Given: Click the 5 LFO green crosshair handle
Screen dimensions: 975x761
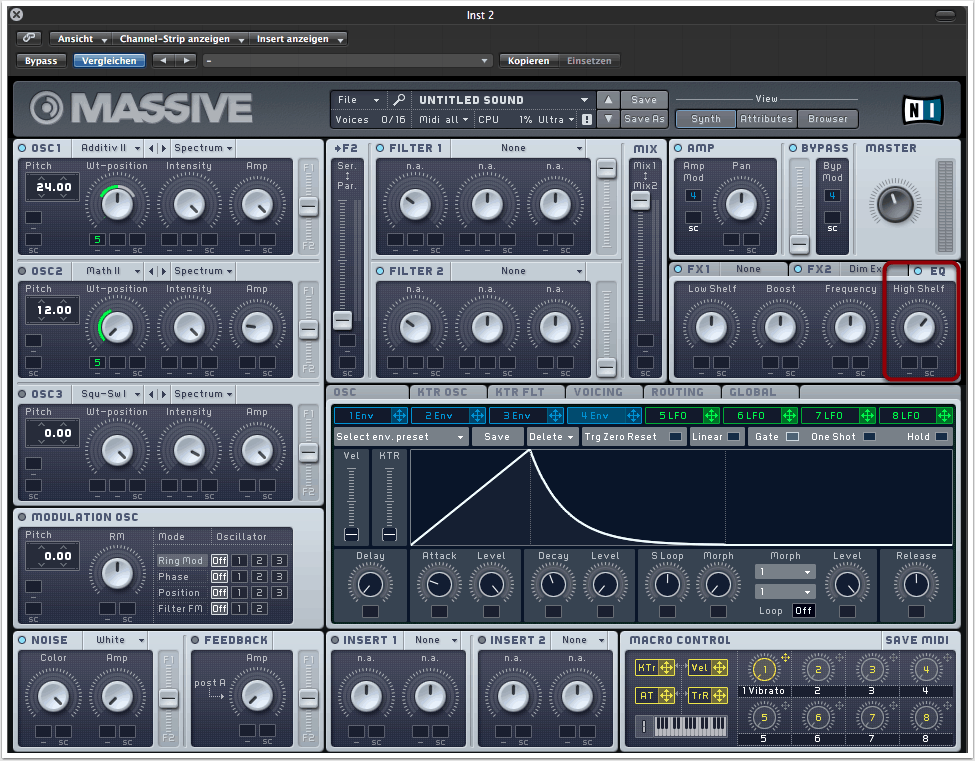Looking at the screenshot, I should click(x=711, y=415).
